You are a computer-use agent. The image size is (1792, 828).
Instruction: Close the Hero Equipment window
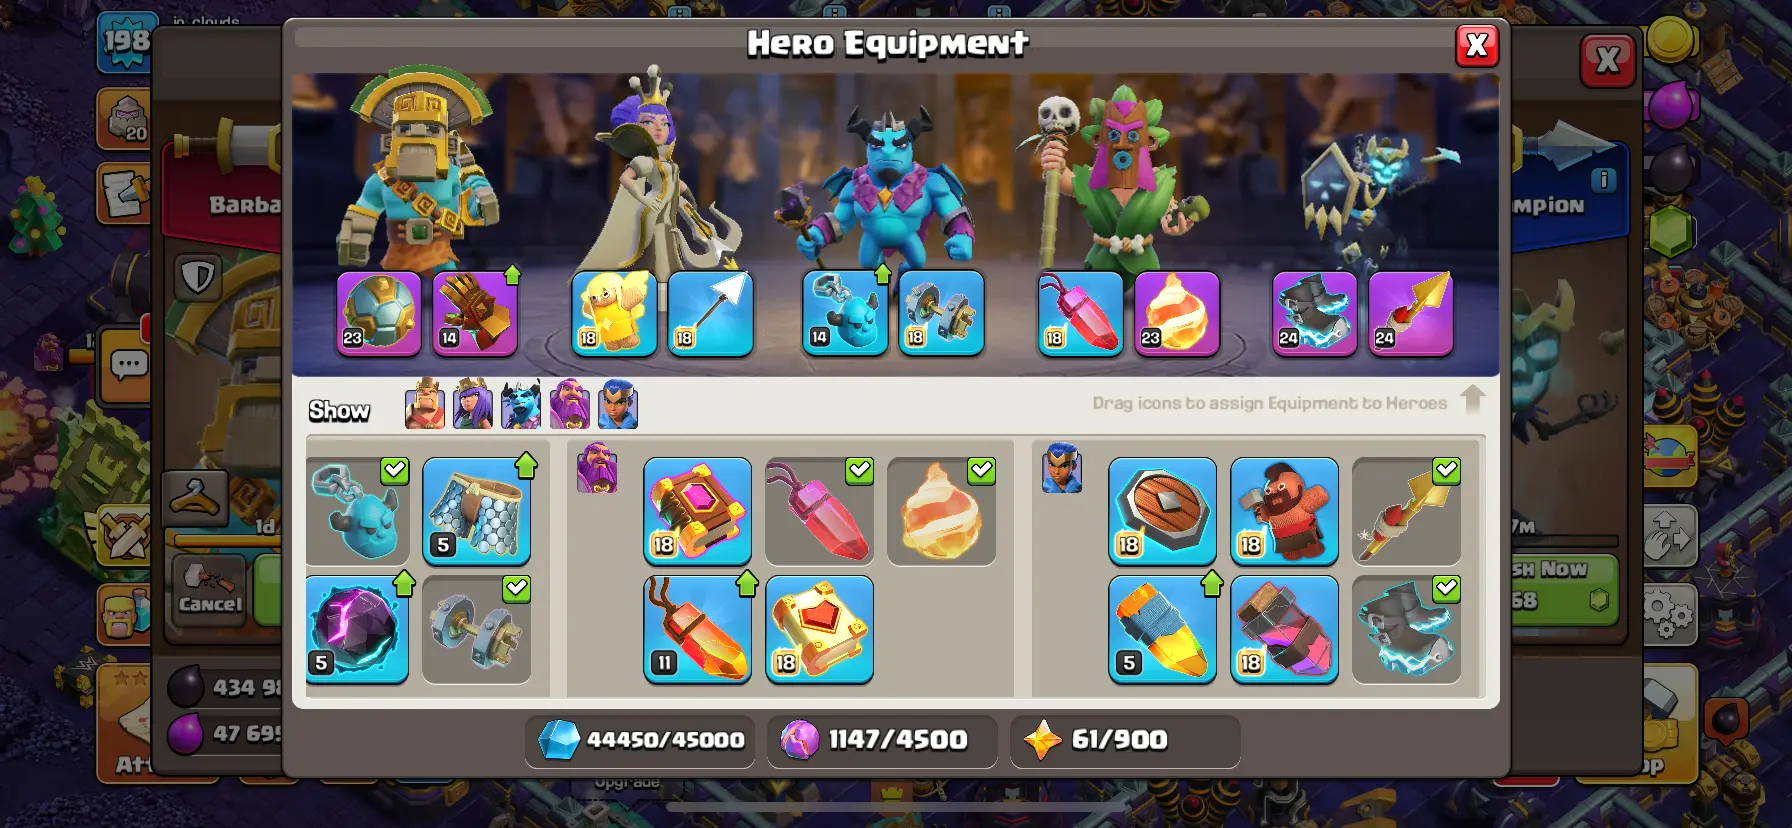1477,45
